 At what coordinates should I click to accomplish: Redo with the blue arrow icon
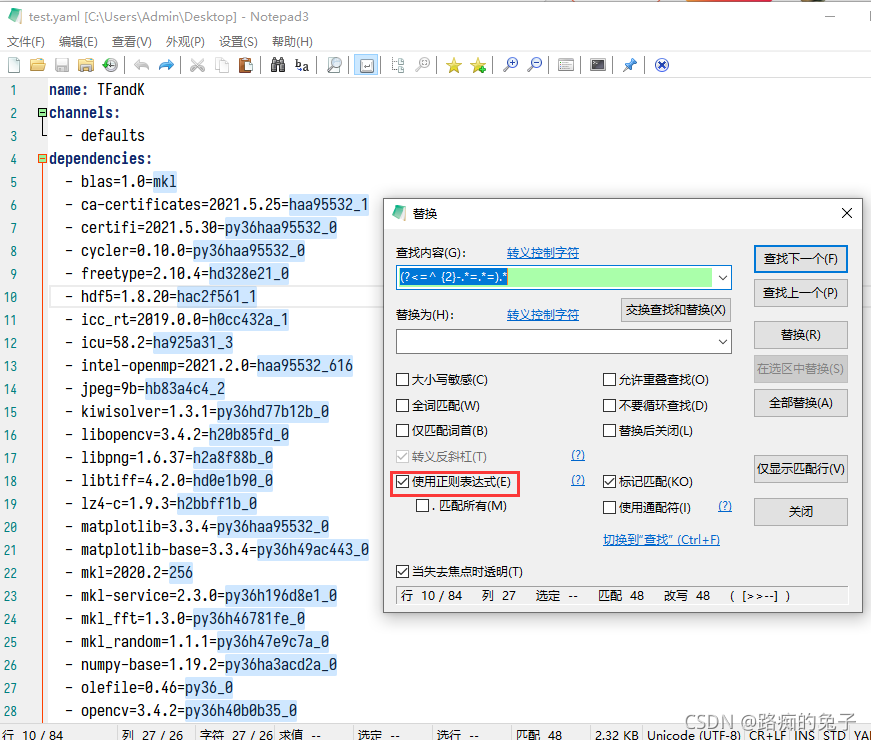point(166,65)
